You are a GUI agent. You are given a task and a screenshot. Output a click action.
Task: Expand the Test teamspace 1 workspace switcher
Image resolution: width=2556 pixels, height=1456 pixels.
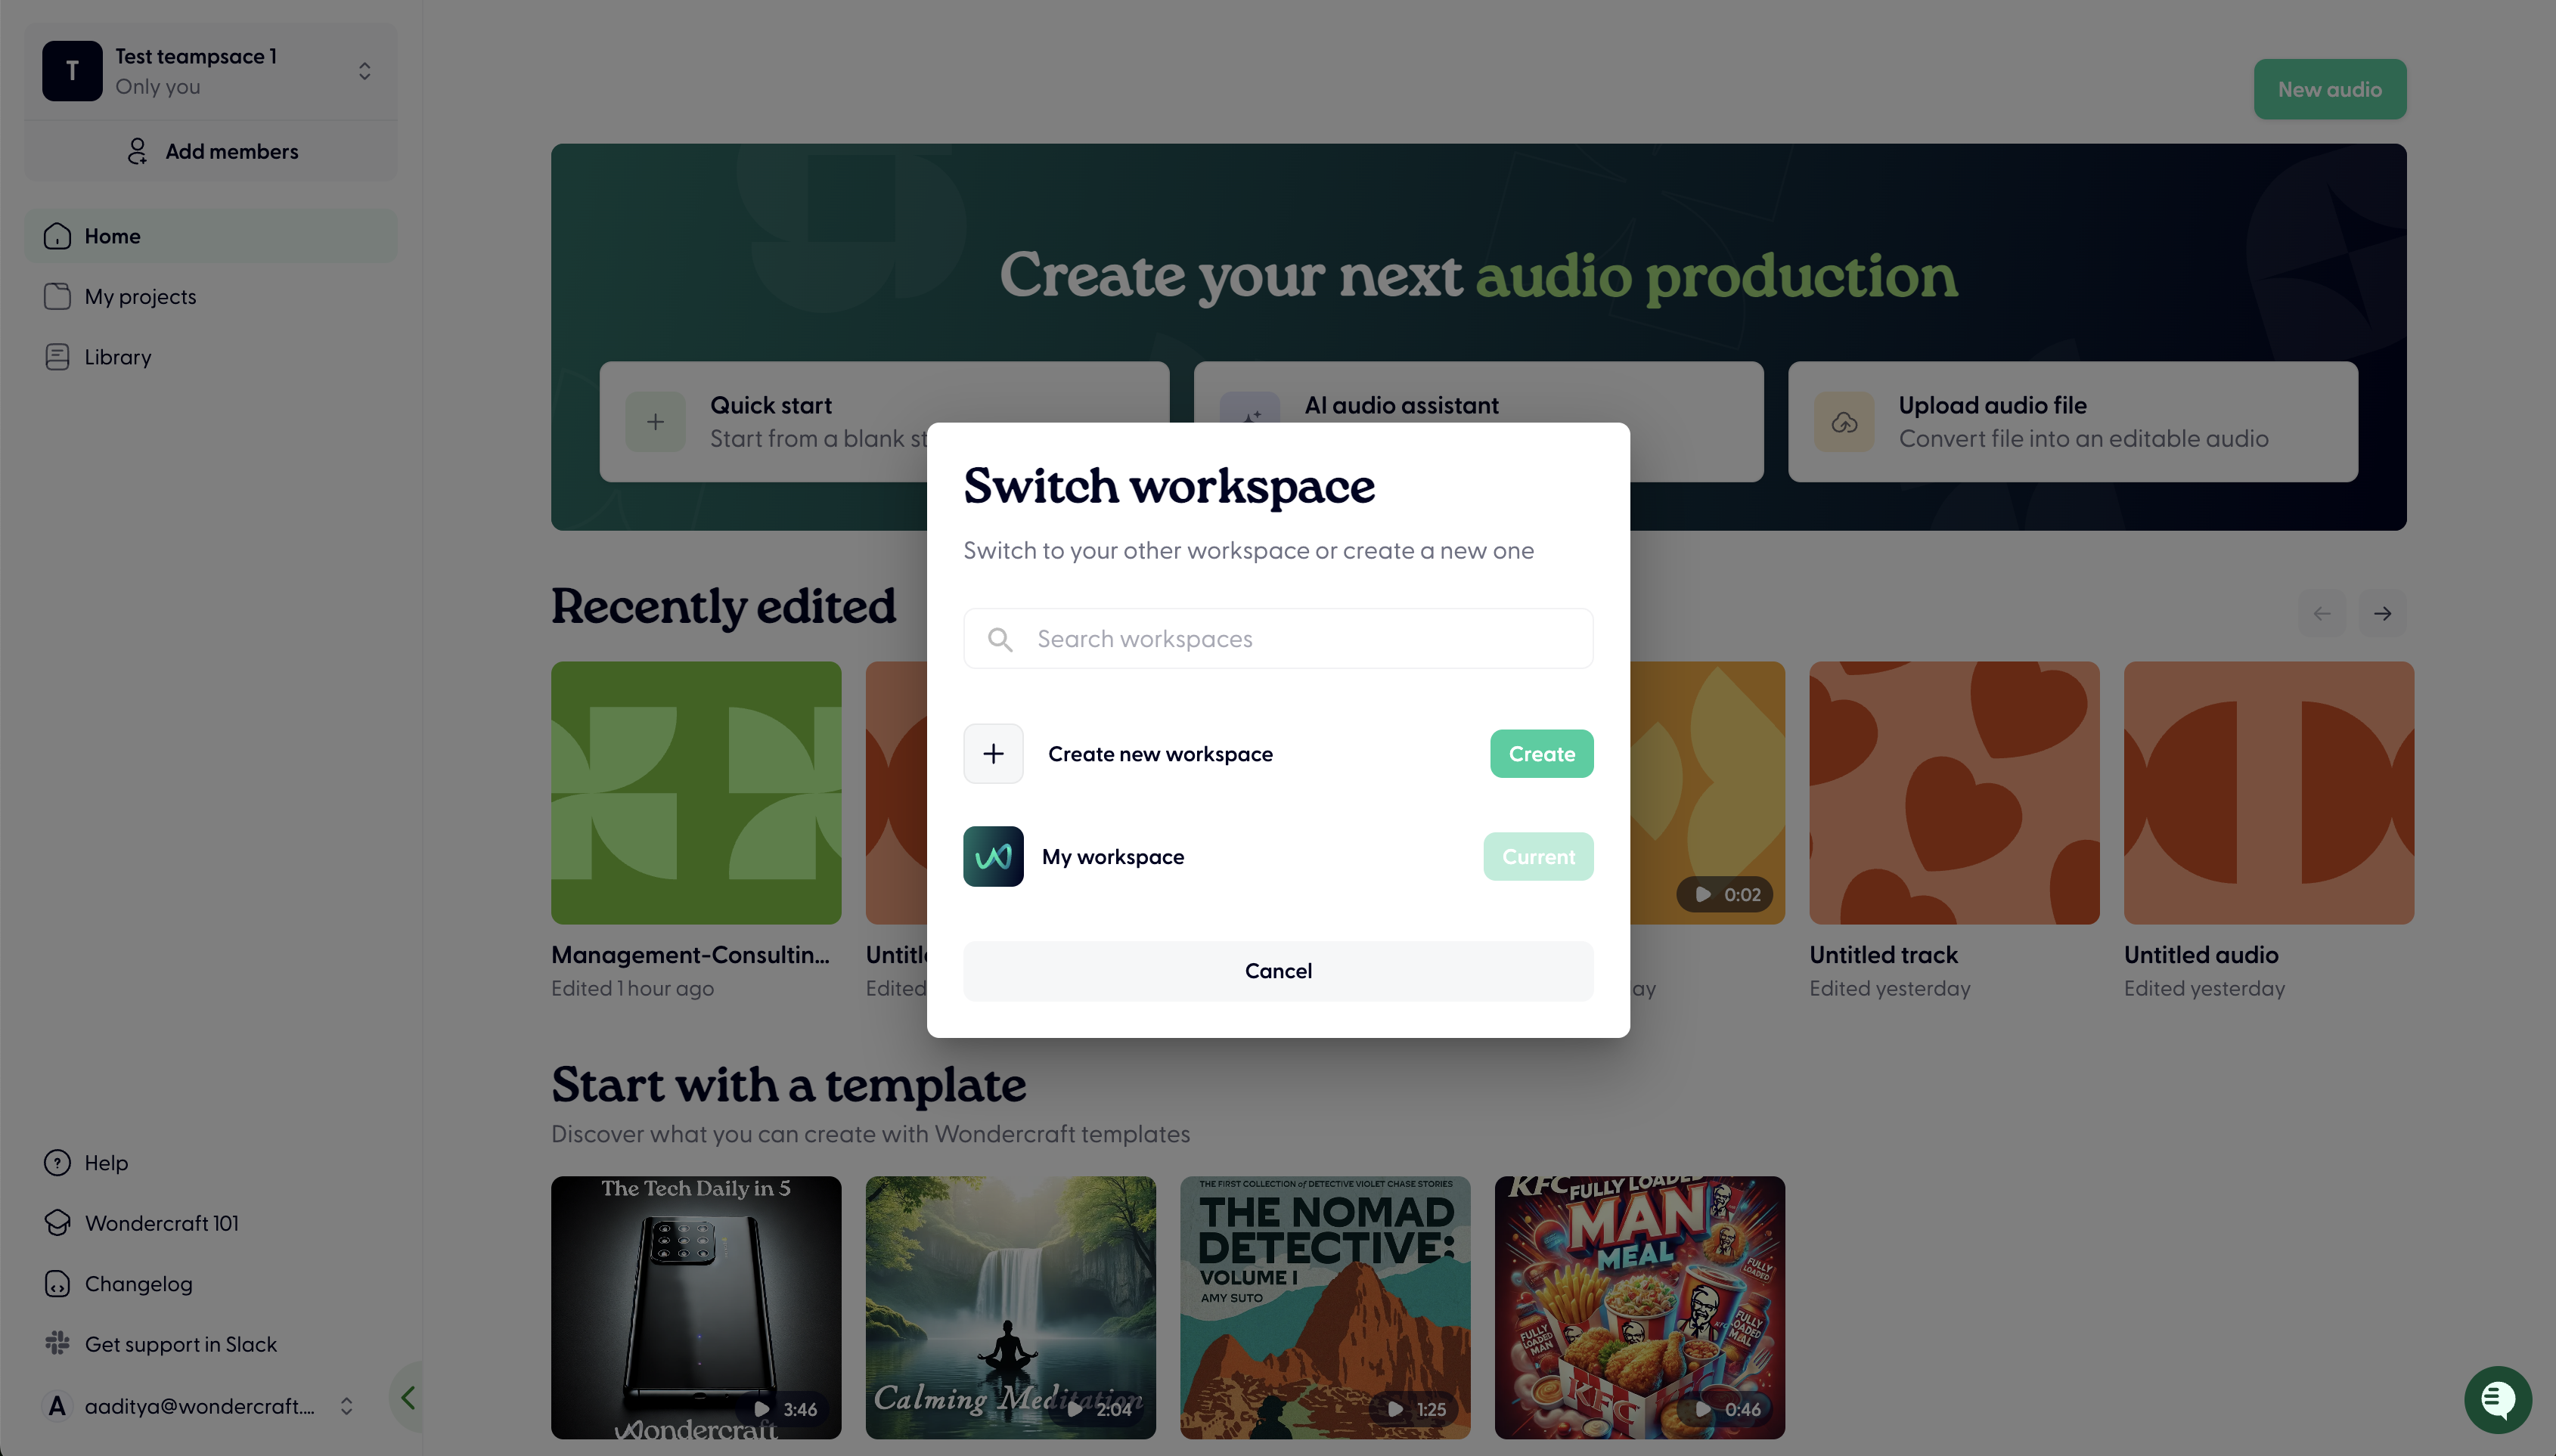point(364,71)
